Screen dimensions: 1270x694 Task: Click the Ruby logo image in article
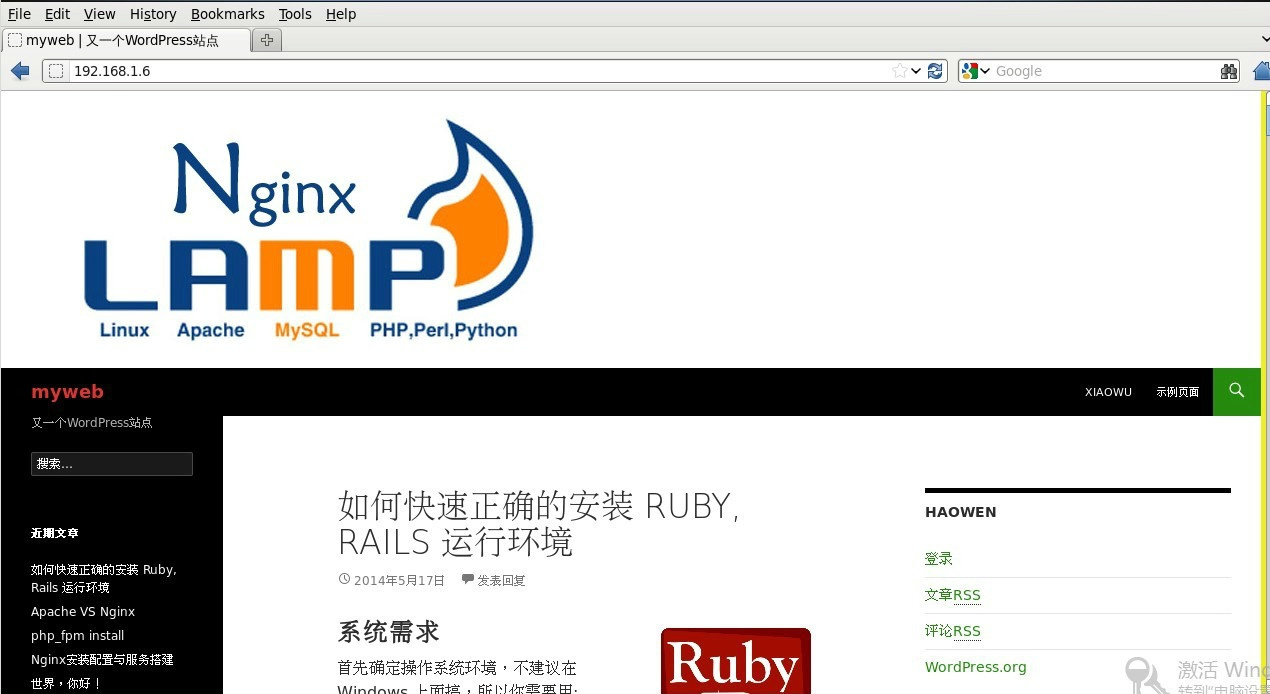tap(736, 661)
